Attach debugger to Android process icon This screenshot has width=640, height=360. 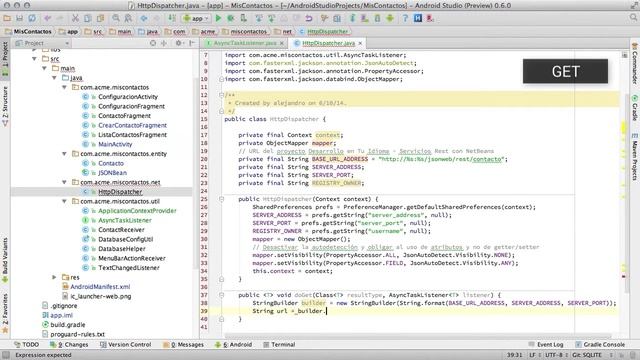[244, 18]
